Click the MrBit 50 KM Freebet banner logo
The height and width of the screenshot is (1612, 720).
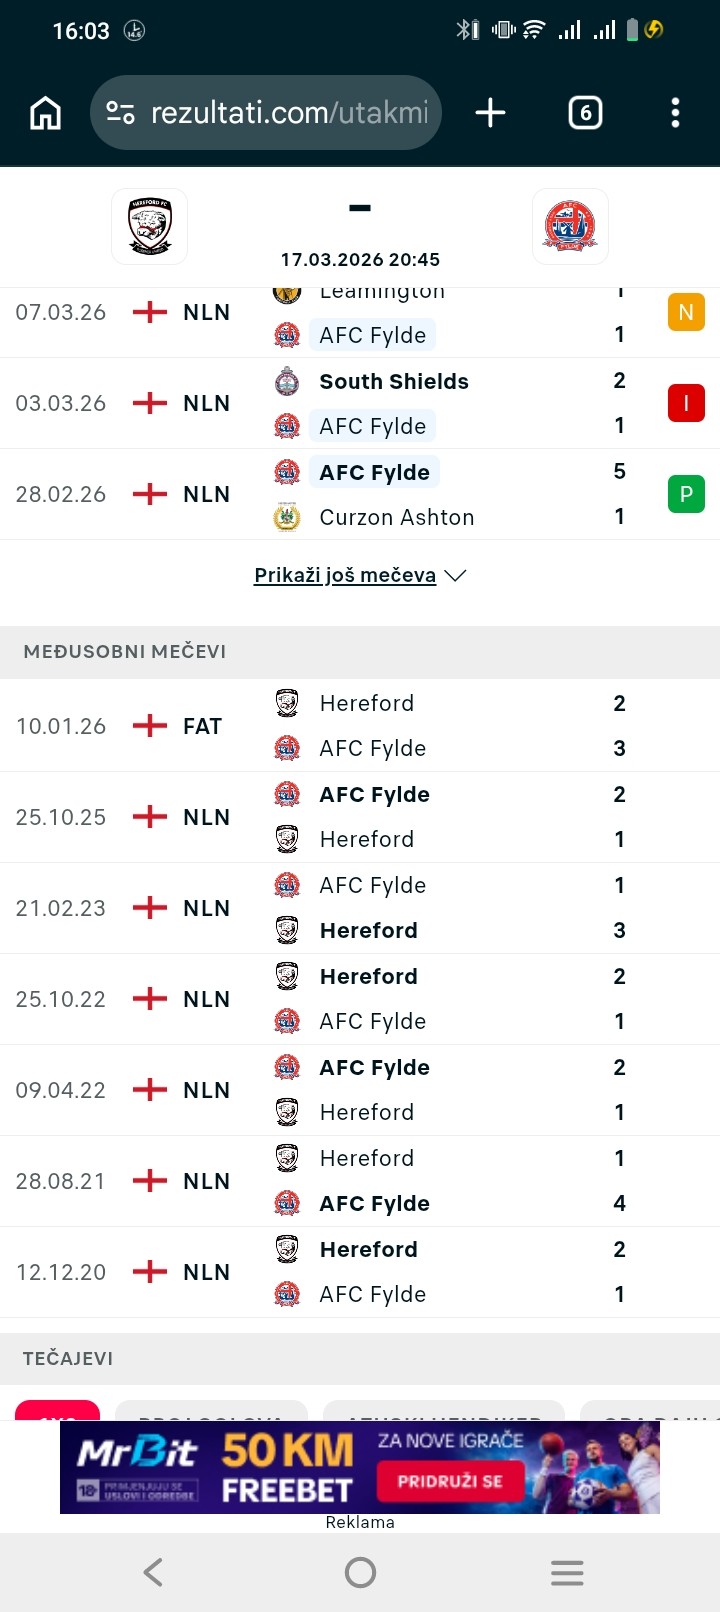137,1453
